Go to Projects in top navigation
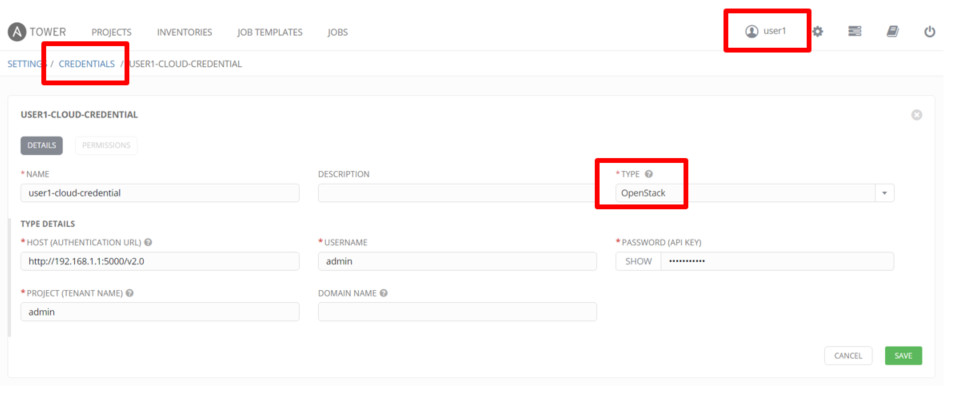 pos(111,32)
